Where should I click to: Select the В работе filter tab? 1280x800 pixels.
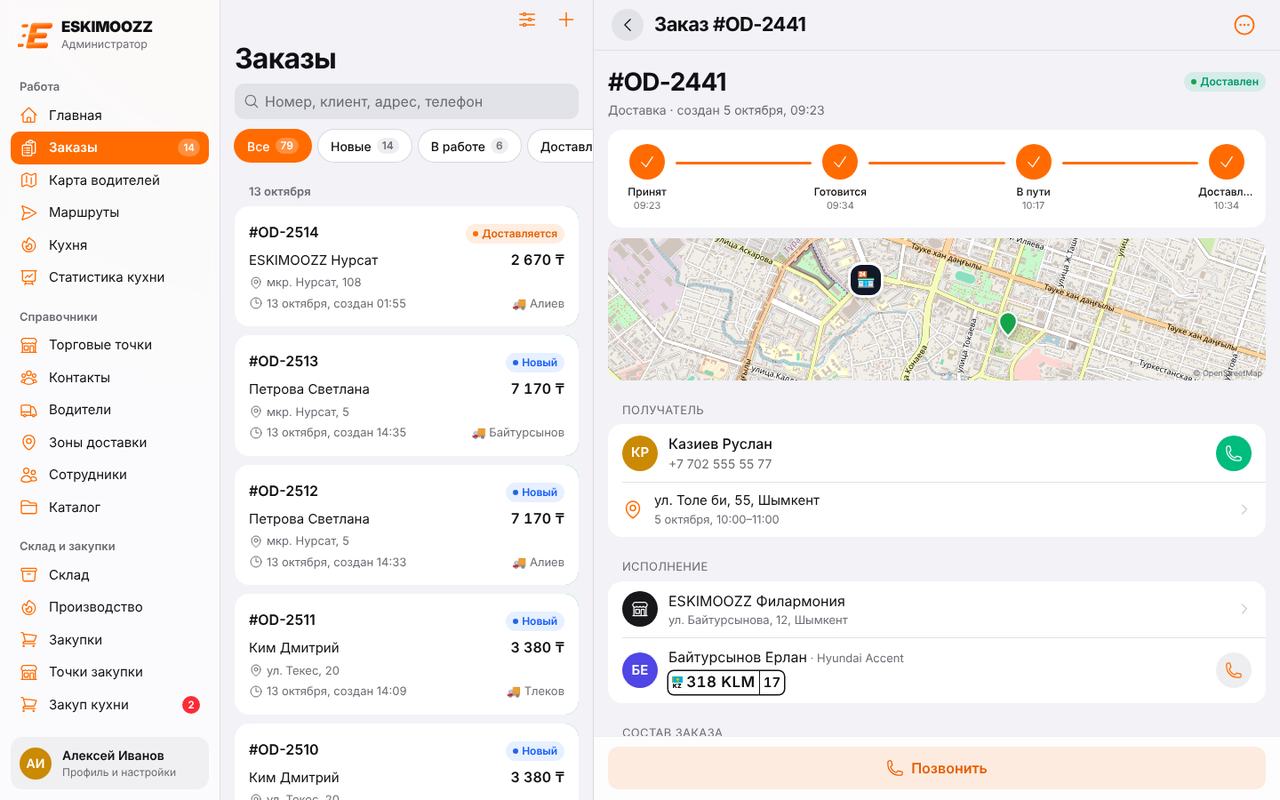[x=469, y=146]
